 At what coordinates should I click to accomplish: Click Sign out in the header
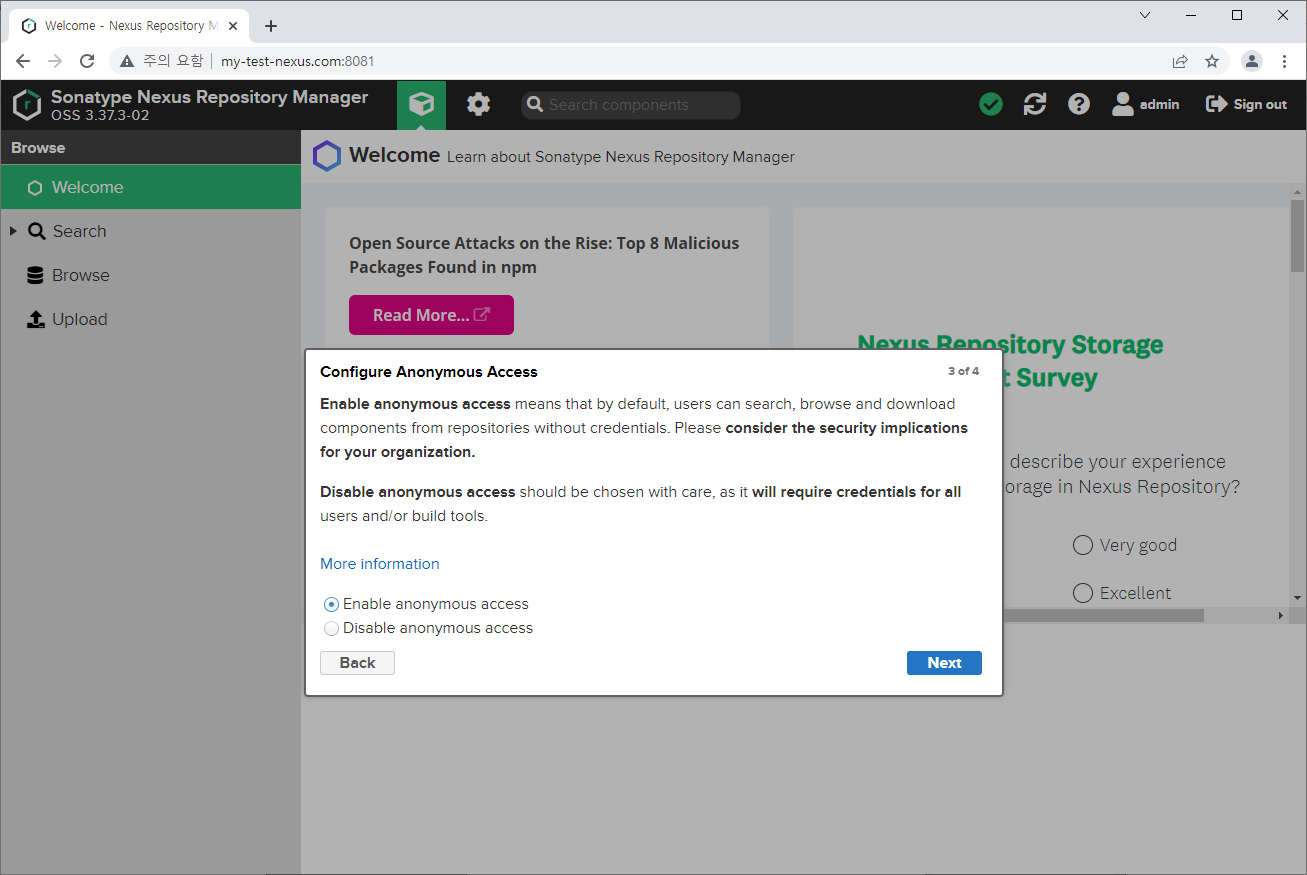tap(1247, 104)
